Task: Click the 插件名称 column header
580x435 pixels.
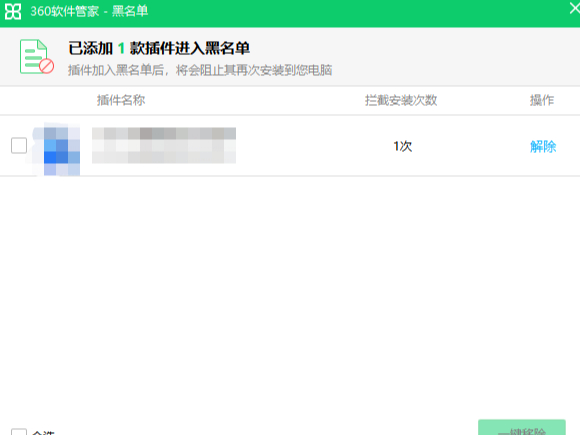Action: coord(121,100)
